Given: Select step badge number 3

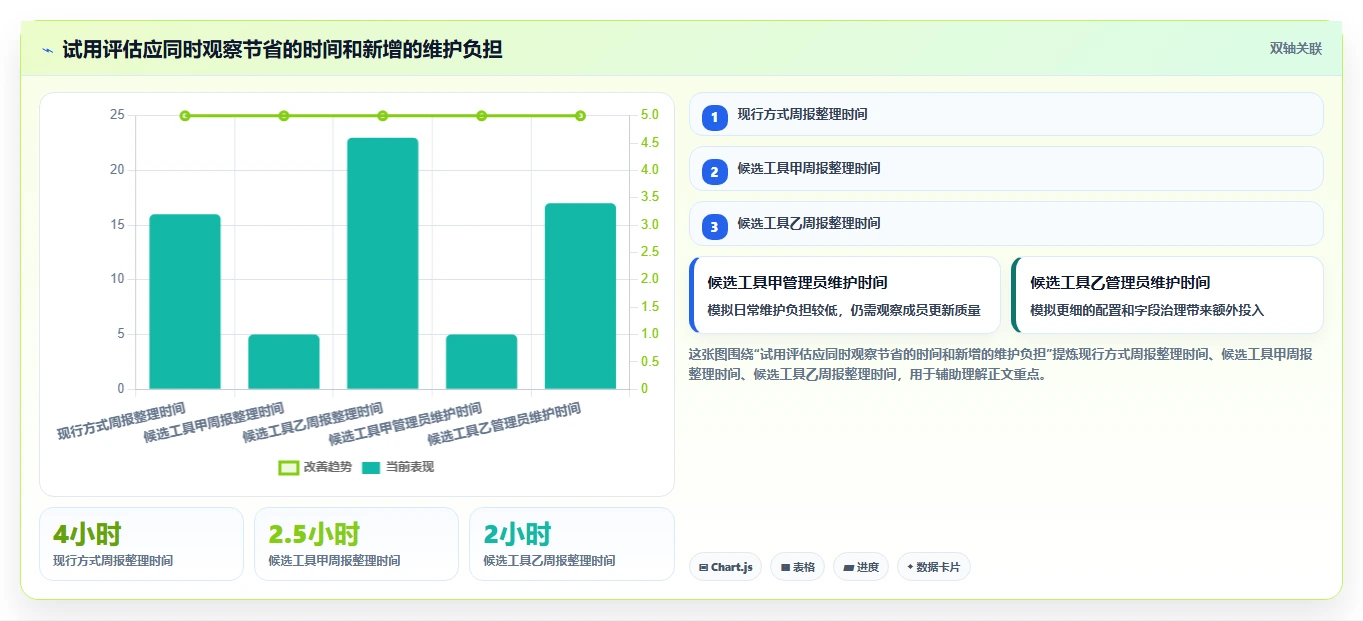Looking at the screenshot, I should (x=714, y=227).
